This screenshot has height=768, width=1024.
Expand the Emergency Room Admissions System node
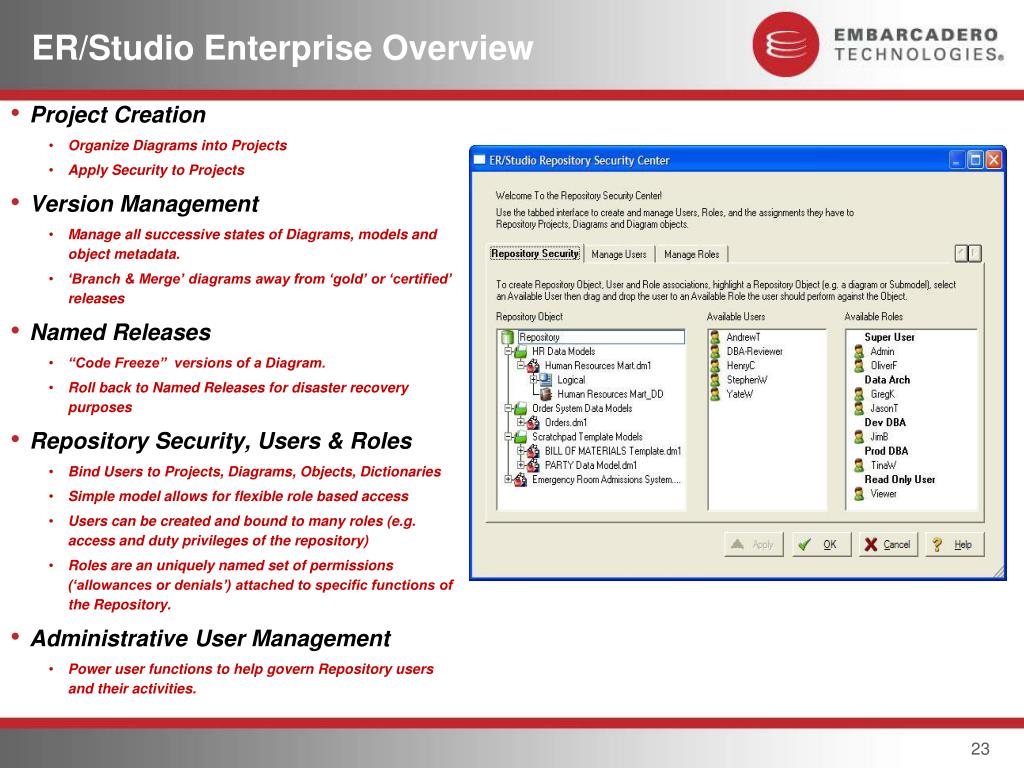[507, 479]
